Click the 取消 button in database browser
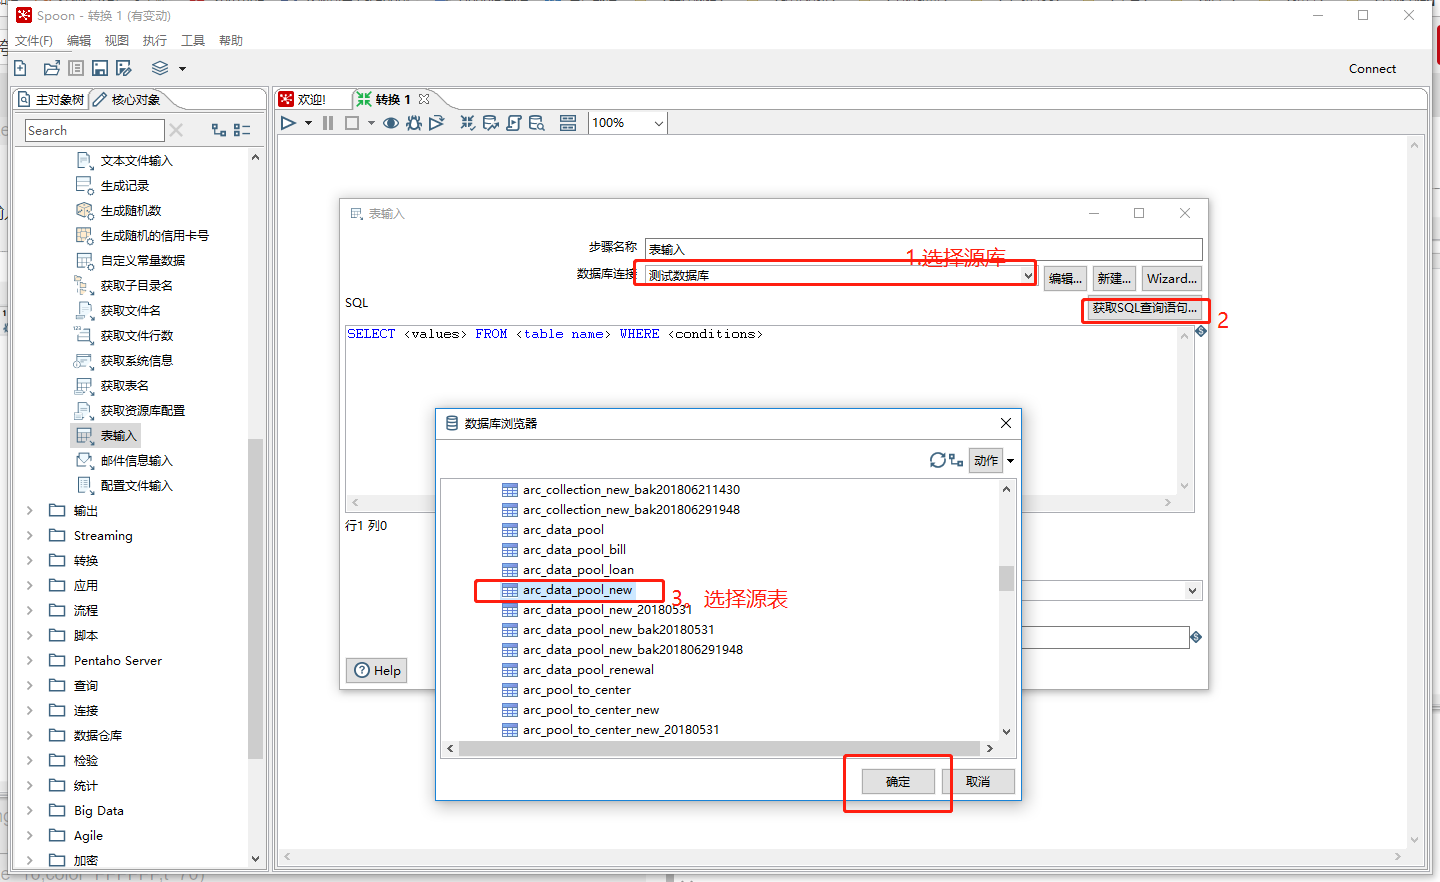This screenshot has width=1440, height=882. click(978, 781)
